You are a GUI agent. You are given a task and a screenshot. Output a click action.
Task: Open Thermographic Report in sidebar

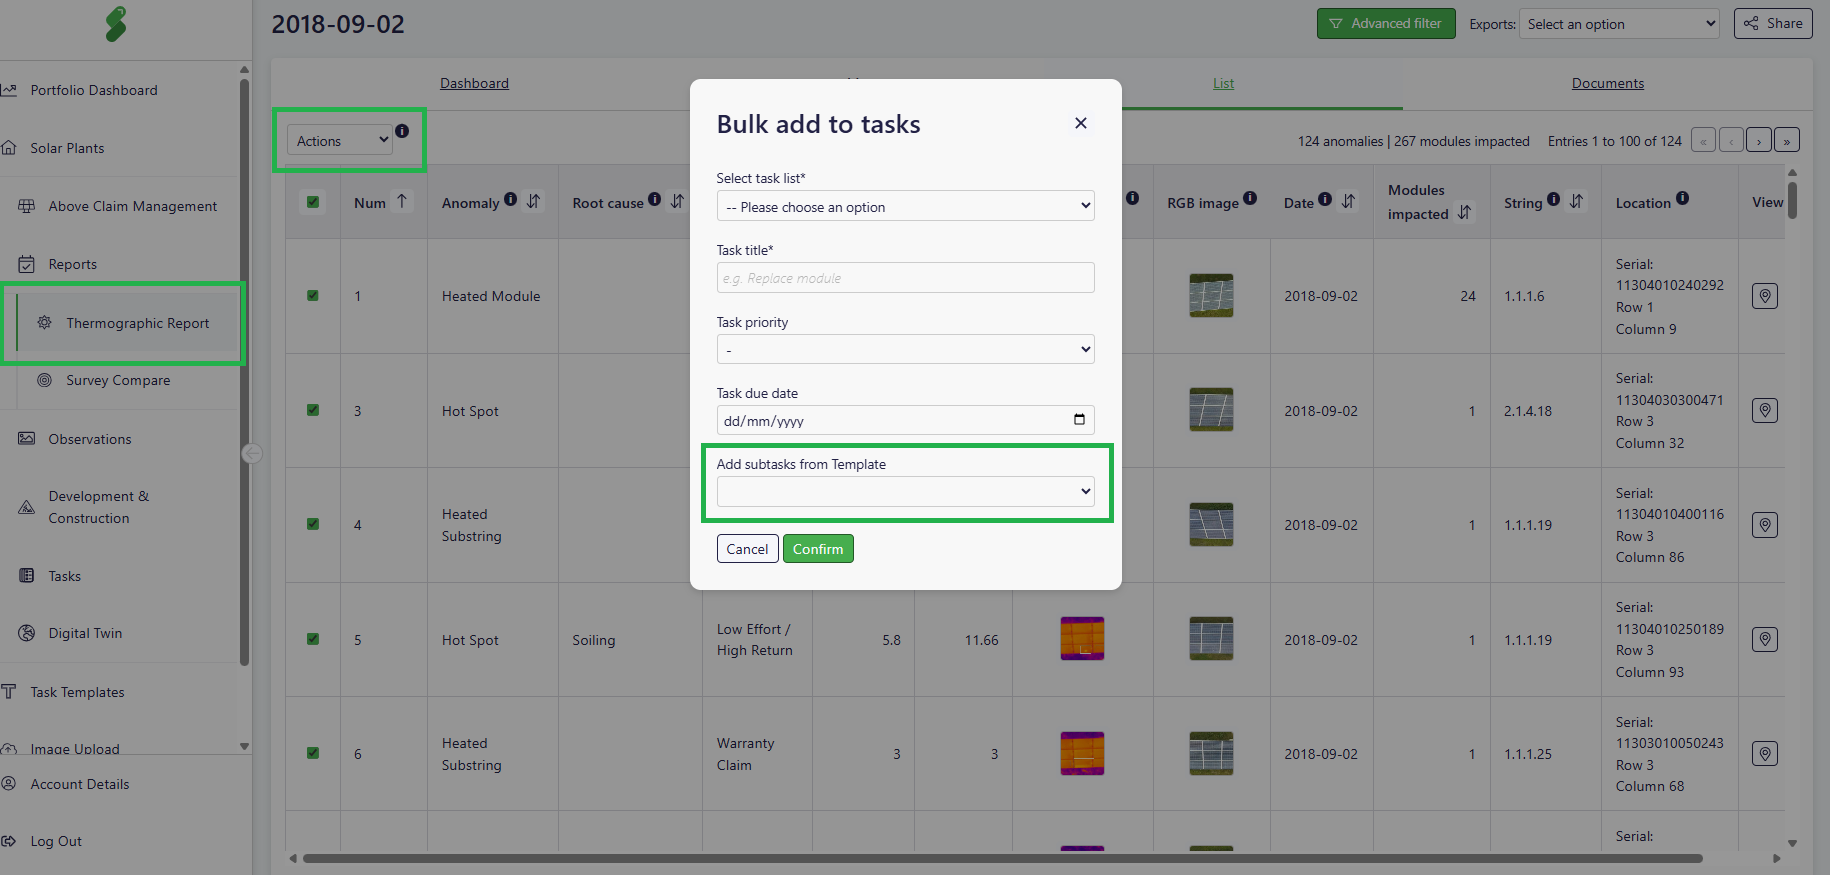coord(137,323)
